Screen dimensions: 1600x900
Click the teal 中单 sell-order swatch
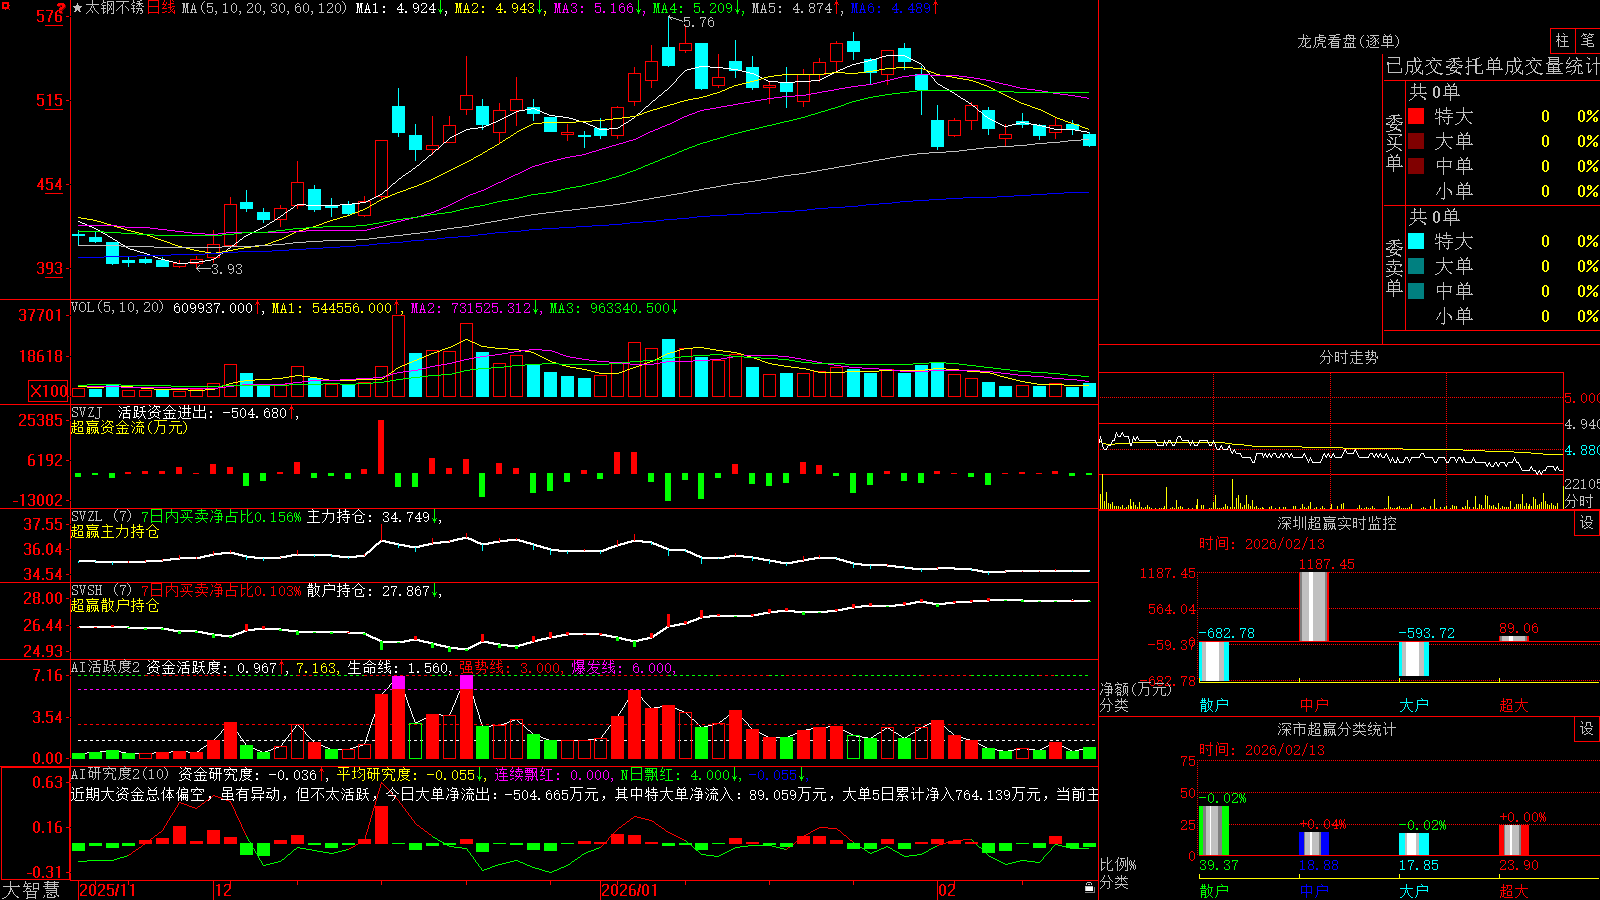pyautogui.click(x=1416, y=291)
